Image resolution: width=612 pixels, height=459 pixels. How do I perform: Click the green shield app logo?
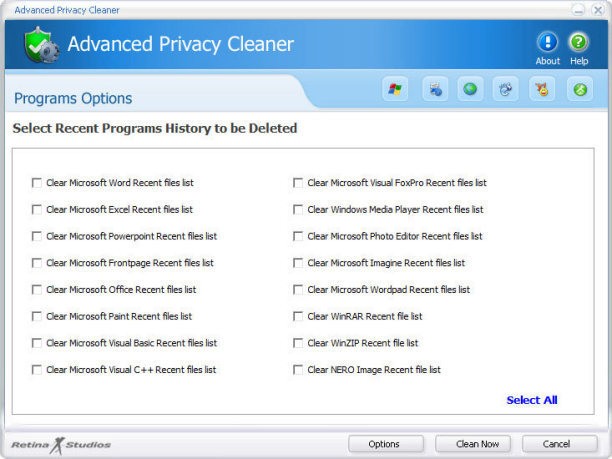point(41,44)
